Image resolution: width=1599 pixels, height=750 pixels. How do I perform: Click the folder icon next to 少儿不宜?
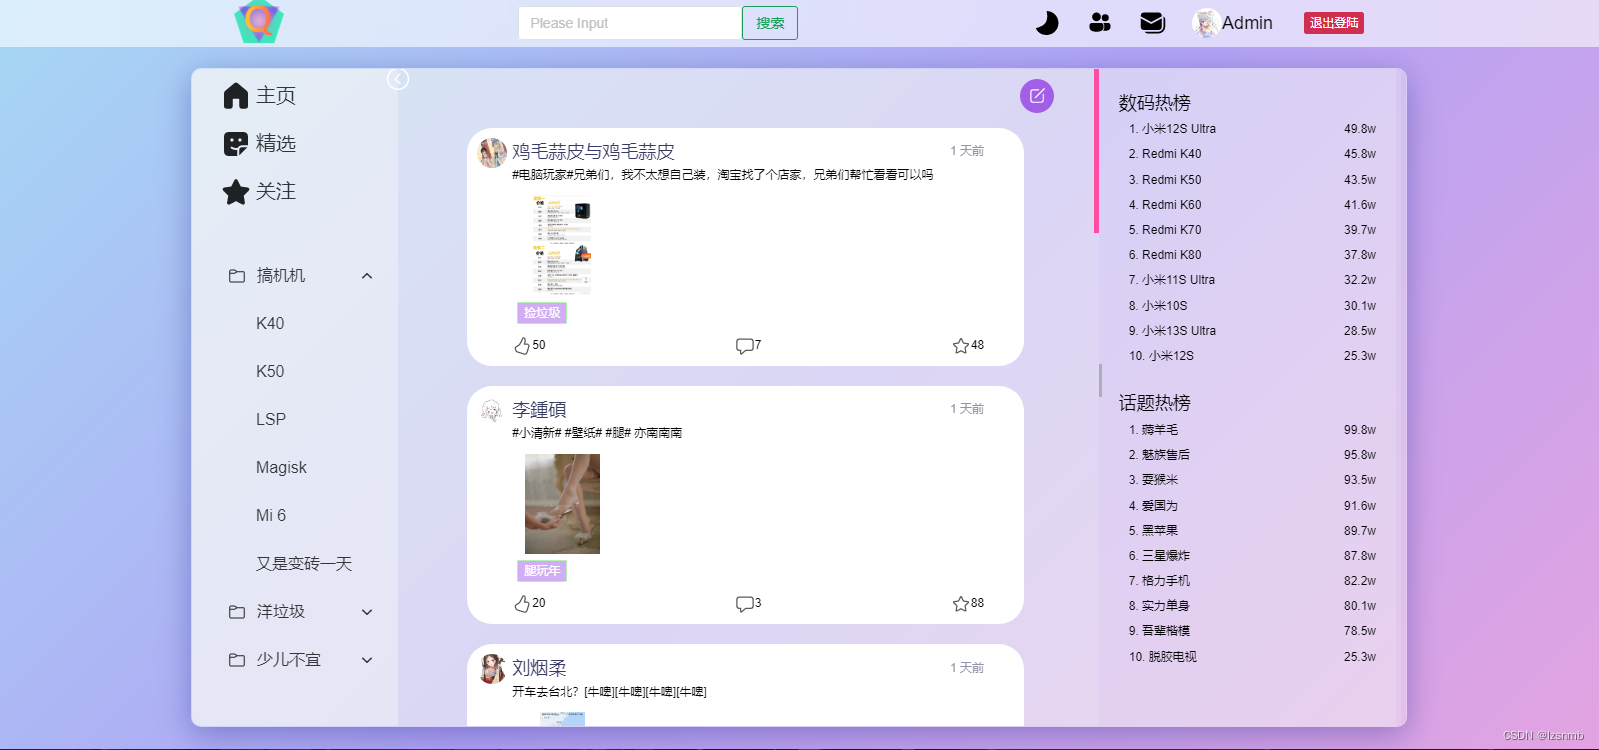click(237, 660)
